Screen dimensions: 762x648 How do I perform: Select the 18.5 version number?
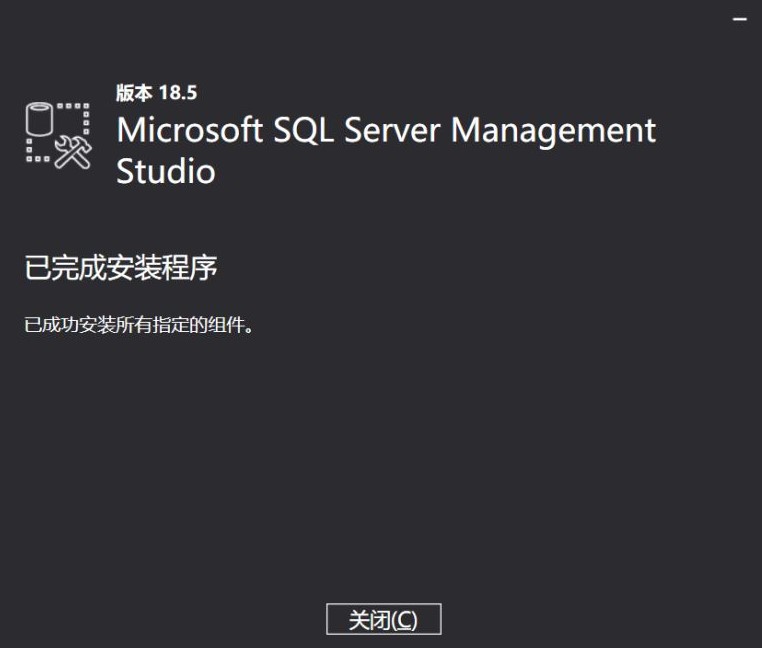[x=178, y=93]
